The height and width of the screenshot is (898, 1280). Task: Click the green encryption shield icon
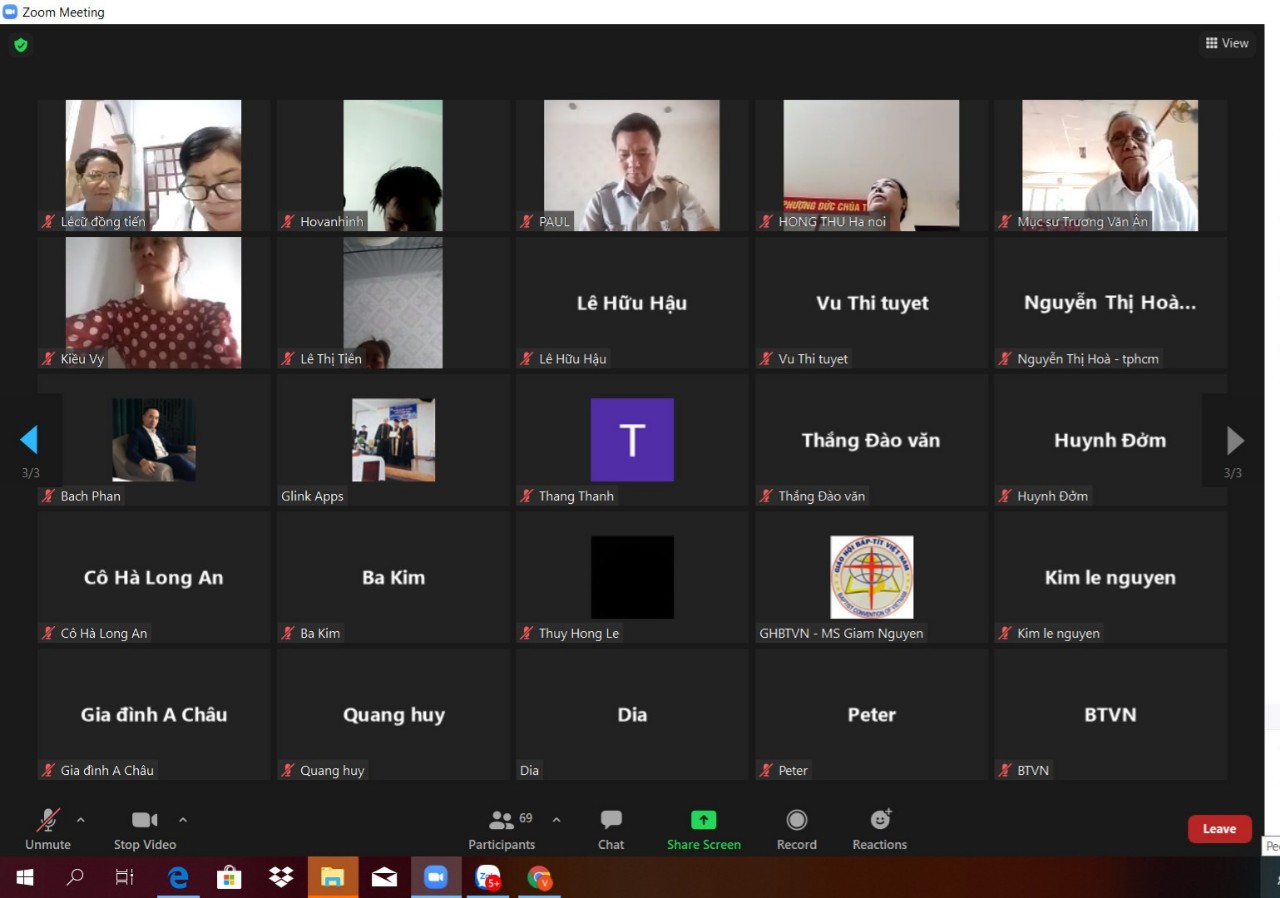pyautogui.click(x=20, y=45)
